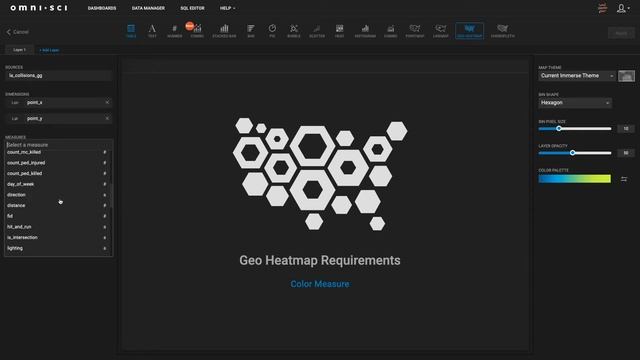Click the Color Palette gradient bar
This screenshot has height=360, width=640.
click(x=574, y=179)
